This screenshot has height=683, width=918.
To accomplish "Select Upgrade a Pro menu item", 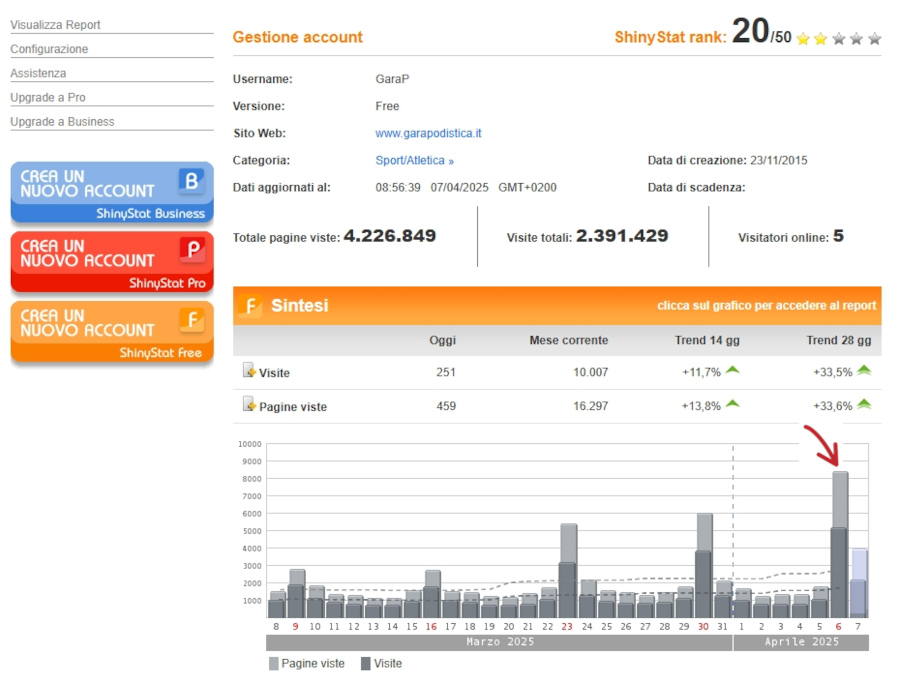I will [48, 97].
